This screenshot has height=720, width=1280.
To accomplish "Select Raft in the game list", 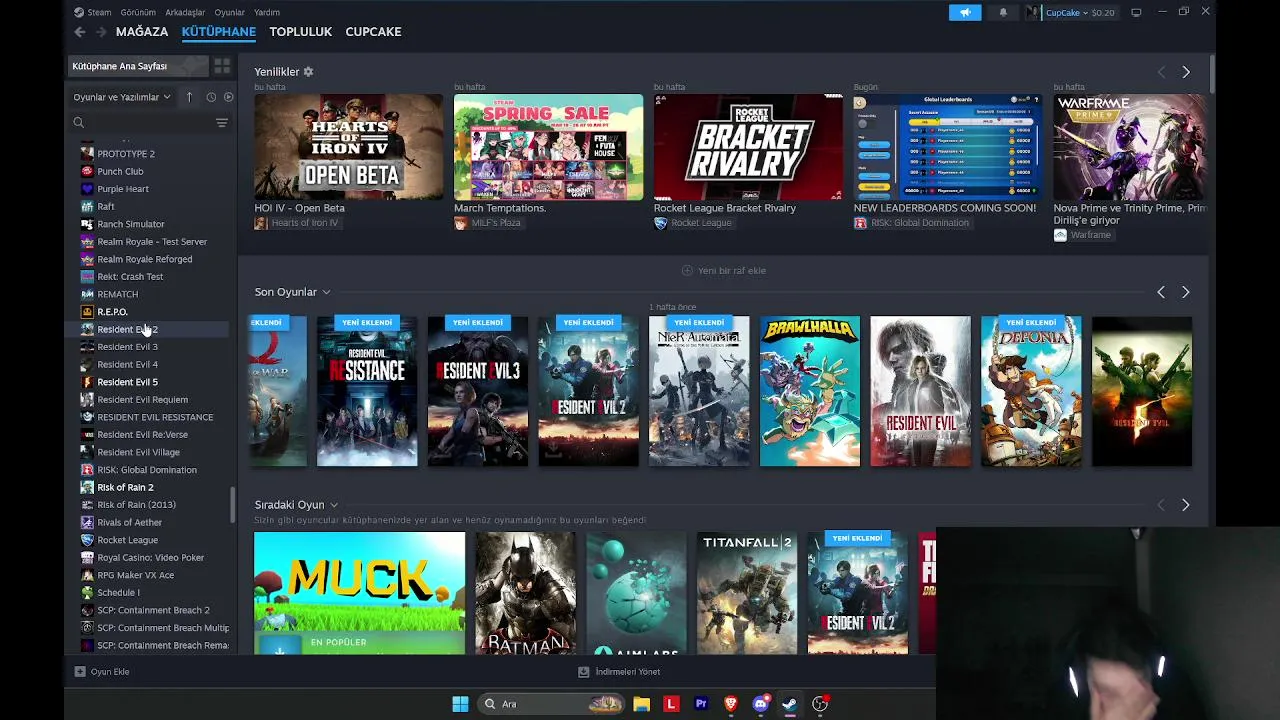I will [x=105, y=206].
